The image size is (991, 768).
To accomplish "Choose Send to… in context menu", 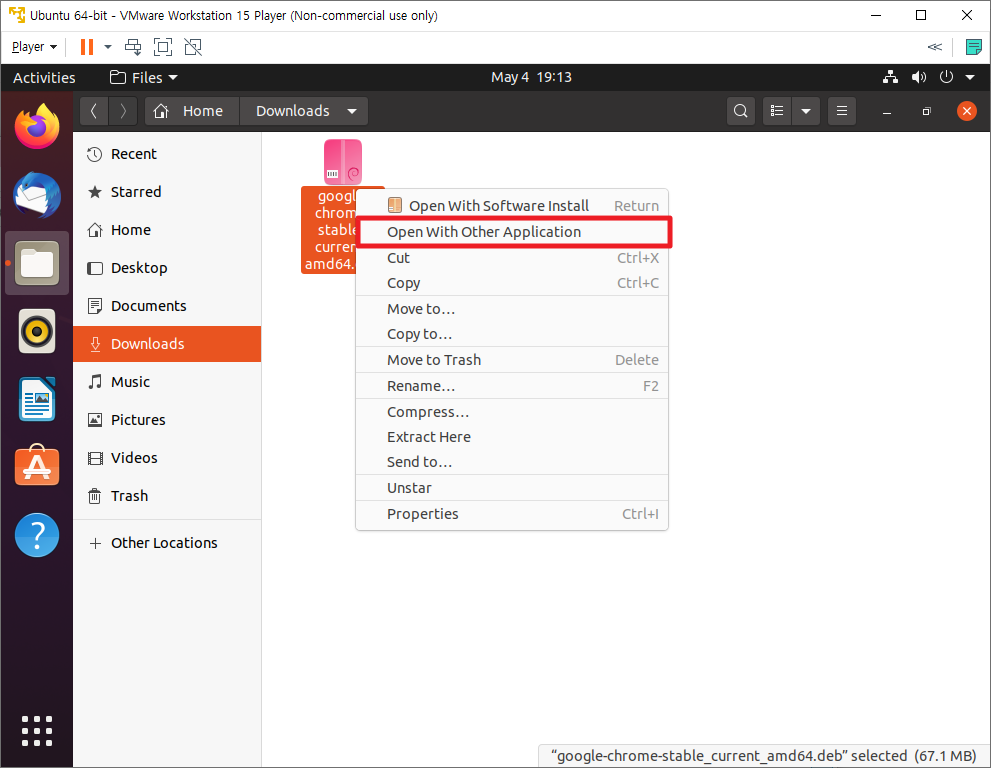I will tap(512, 462).
